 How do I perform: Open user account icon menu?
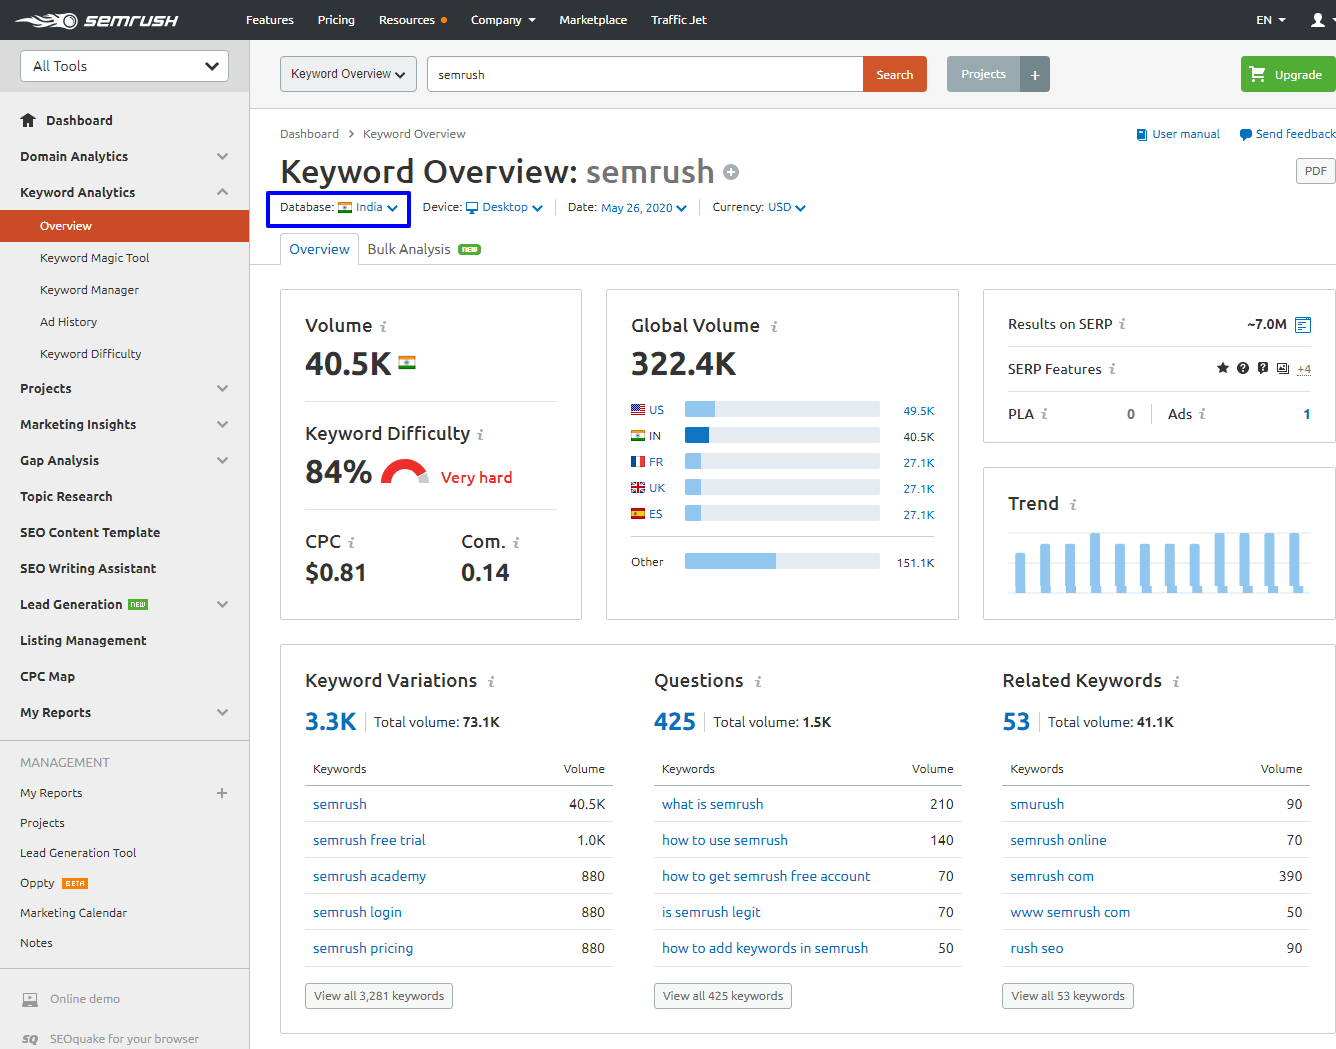(x=1318, y=20)
